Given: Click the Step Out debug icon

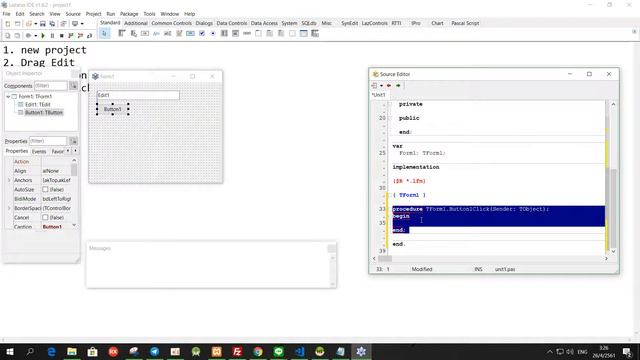Looking at the screenshot, I should 89,36.
